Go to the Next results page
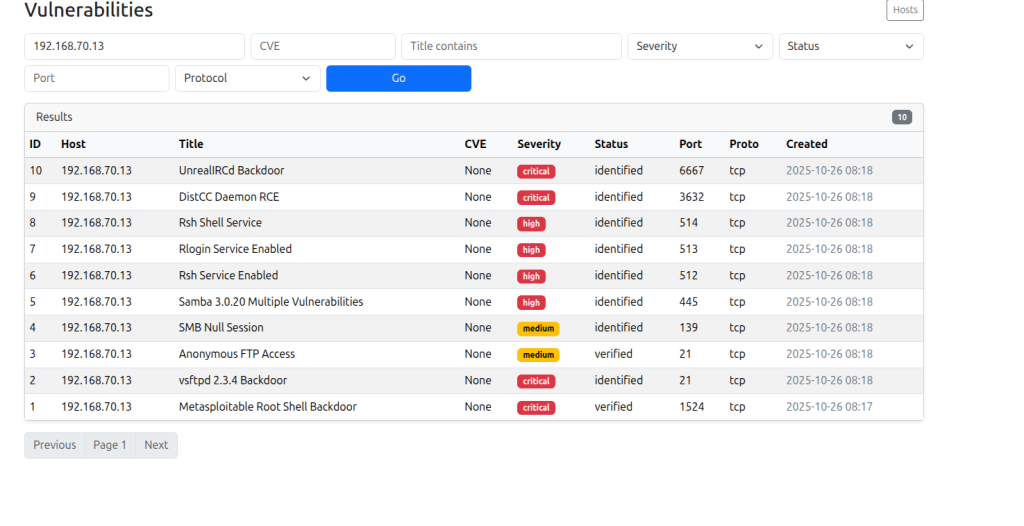This screenshot has width=1024, height=526. tap(156, 445)
